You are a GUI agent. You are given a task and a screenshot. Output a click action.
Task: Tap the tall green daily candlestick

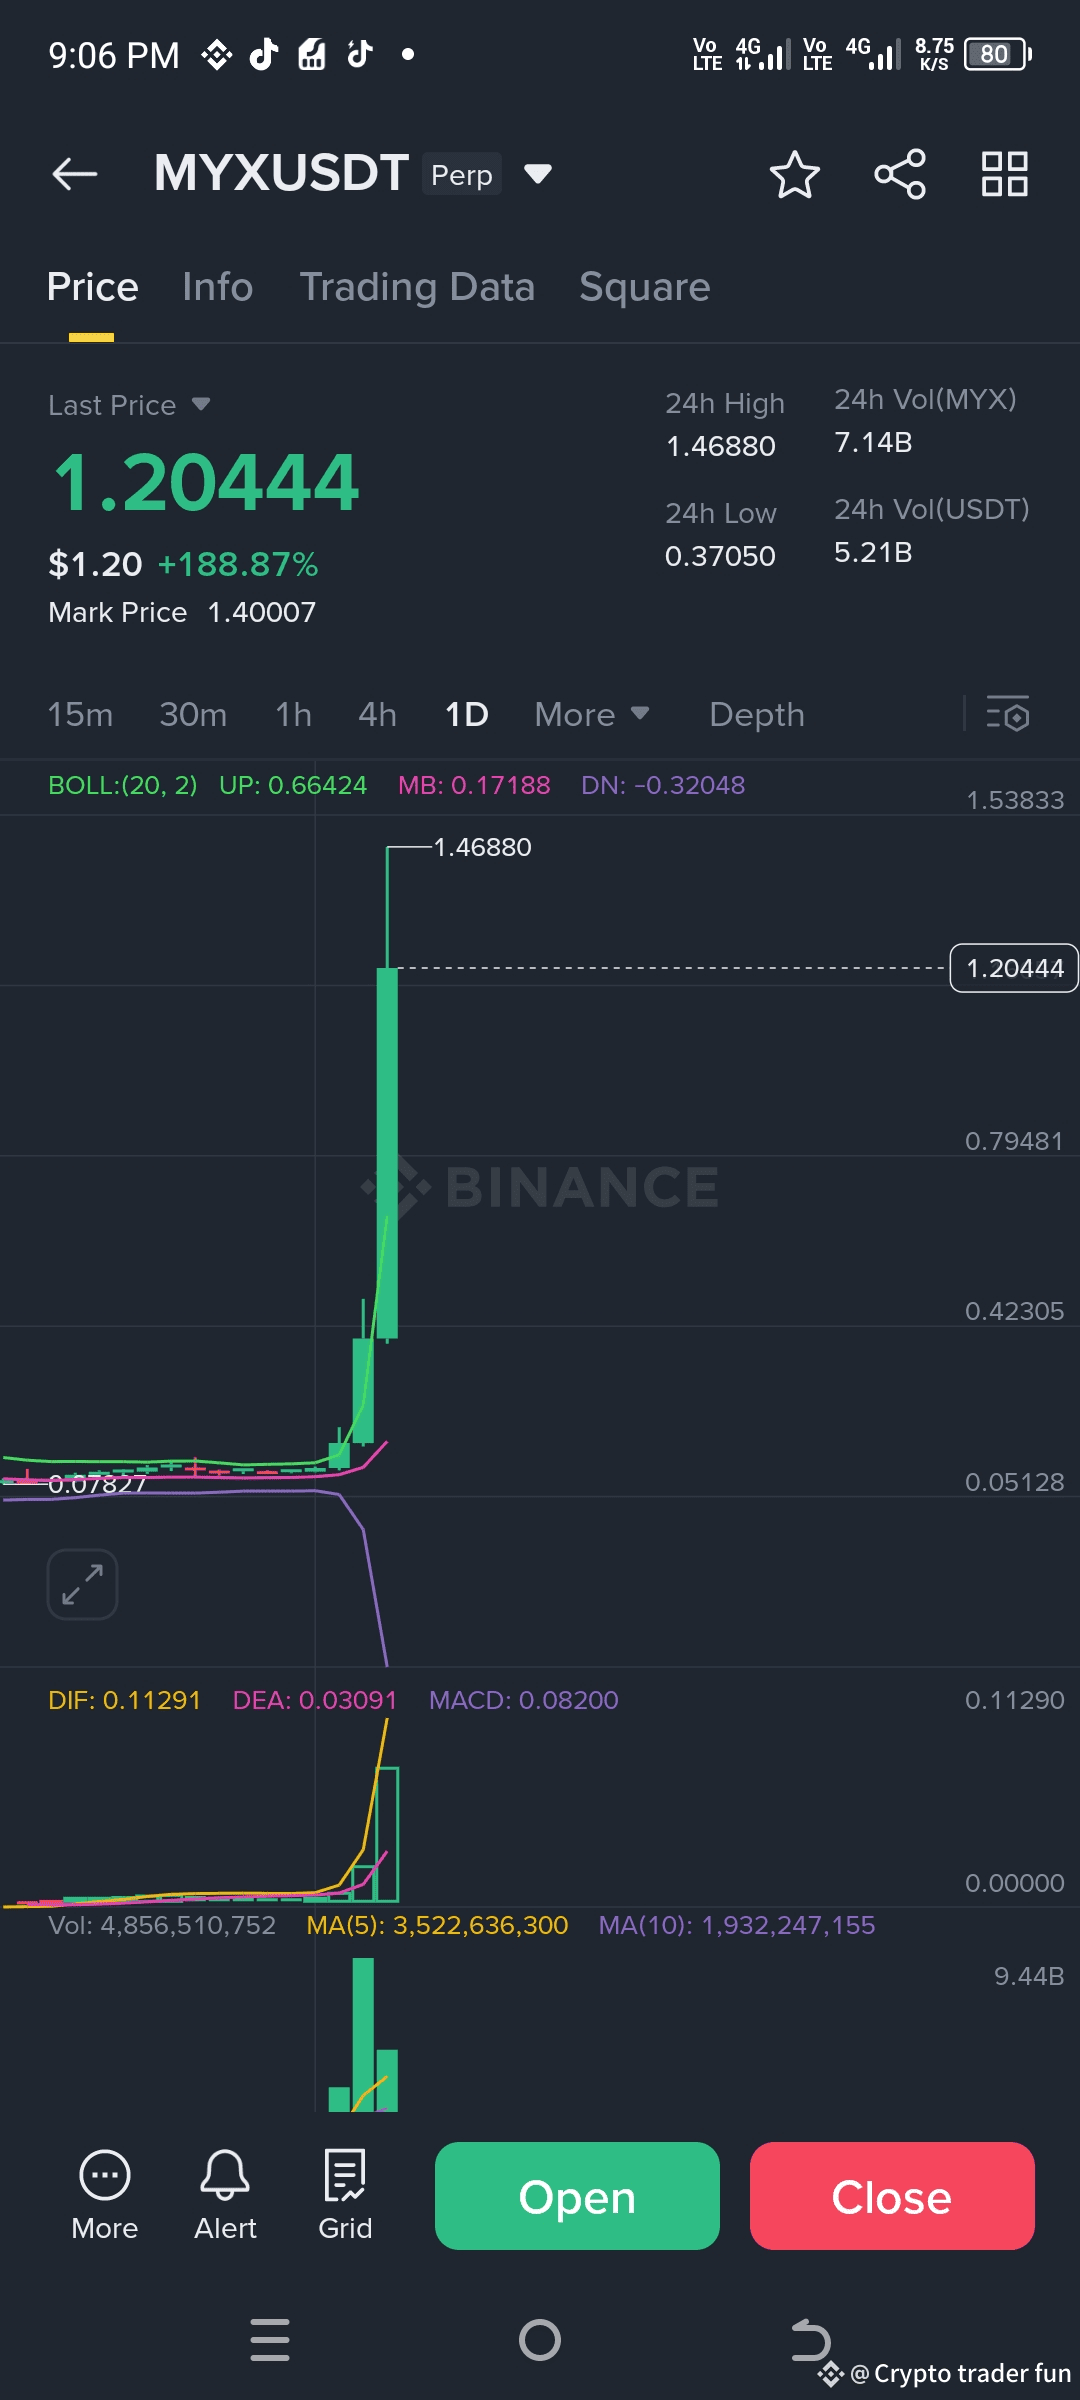[x=387, y=1152]
